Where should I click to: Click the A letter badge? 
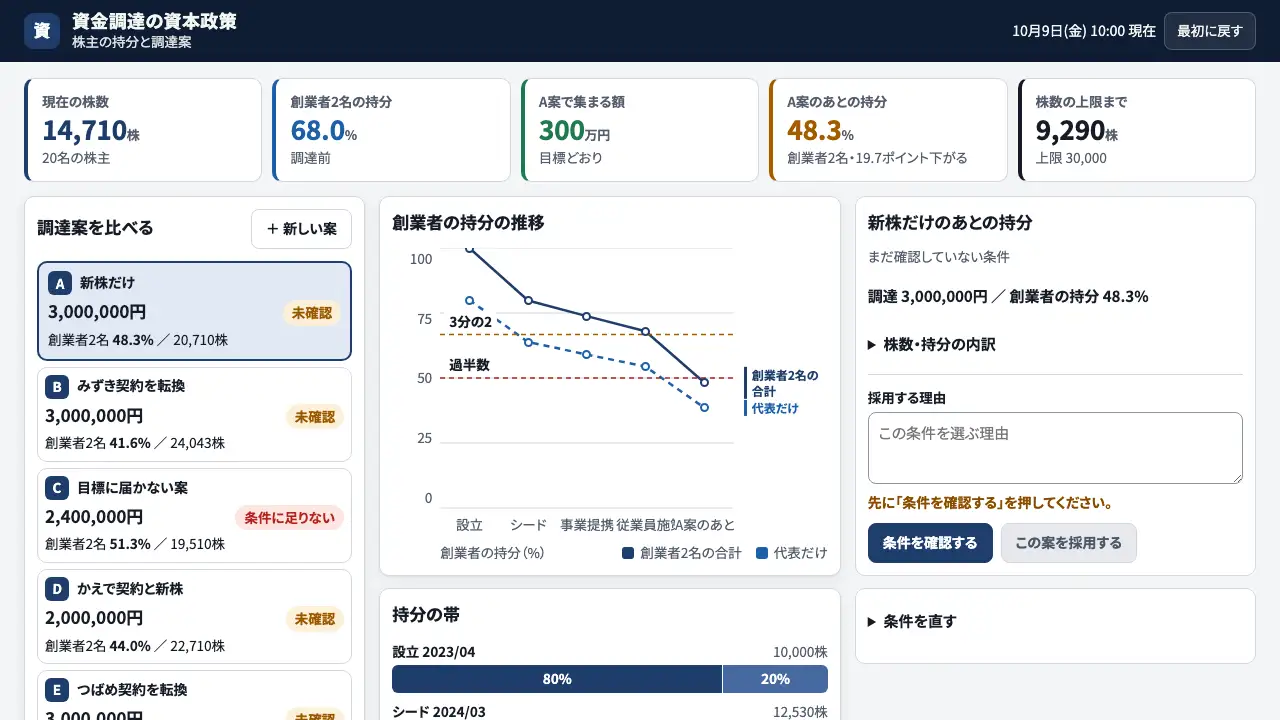[60, 284]
